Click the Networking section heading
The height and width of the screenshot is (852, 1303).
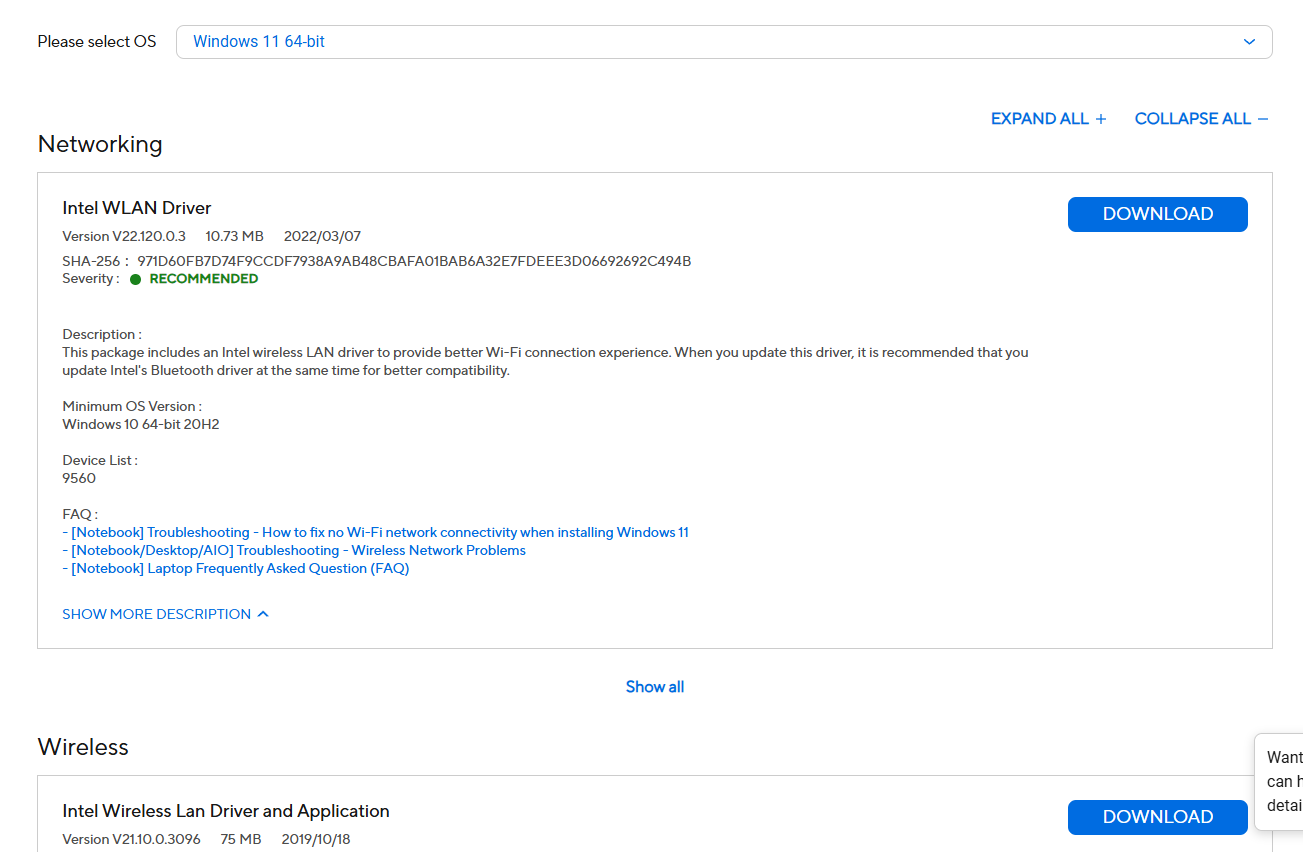(100, 144)
